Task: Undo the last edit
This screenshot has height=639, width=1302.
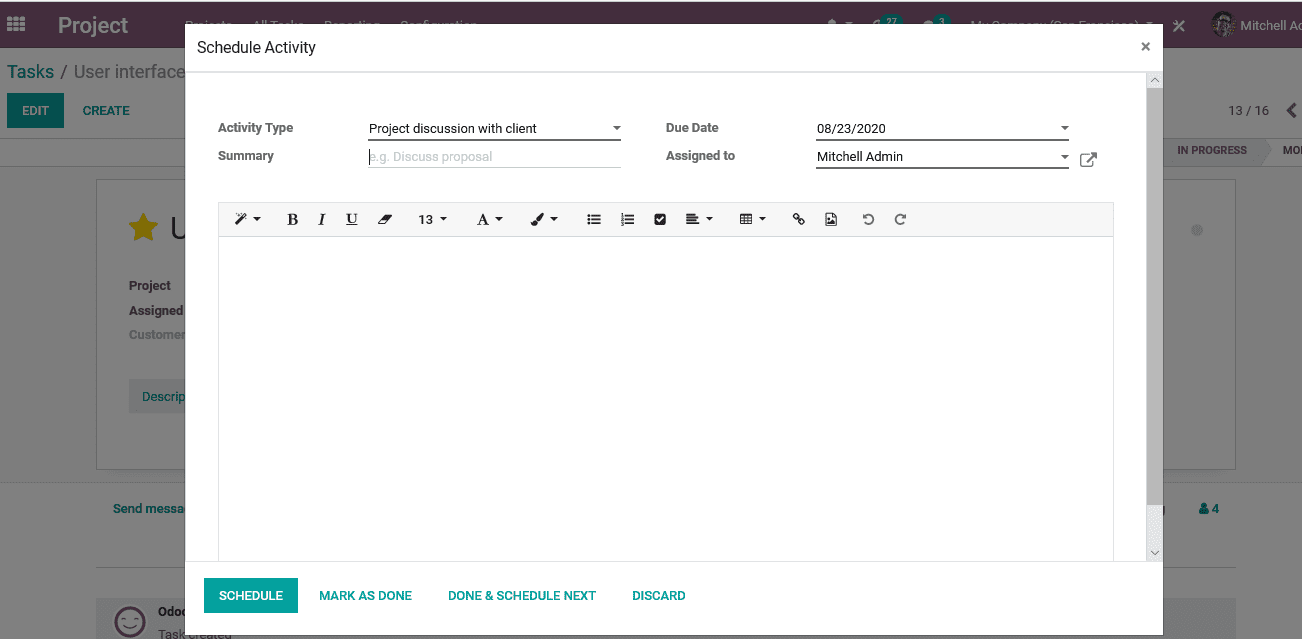Action: [868, 219]
